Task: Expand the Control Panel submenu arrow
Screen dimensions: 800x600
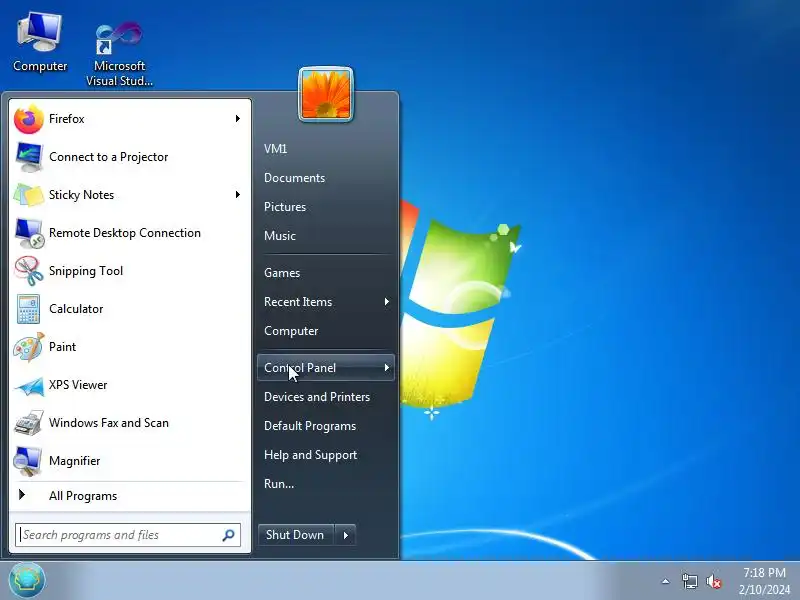Action: 387,368
